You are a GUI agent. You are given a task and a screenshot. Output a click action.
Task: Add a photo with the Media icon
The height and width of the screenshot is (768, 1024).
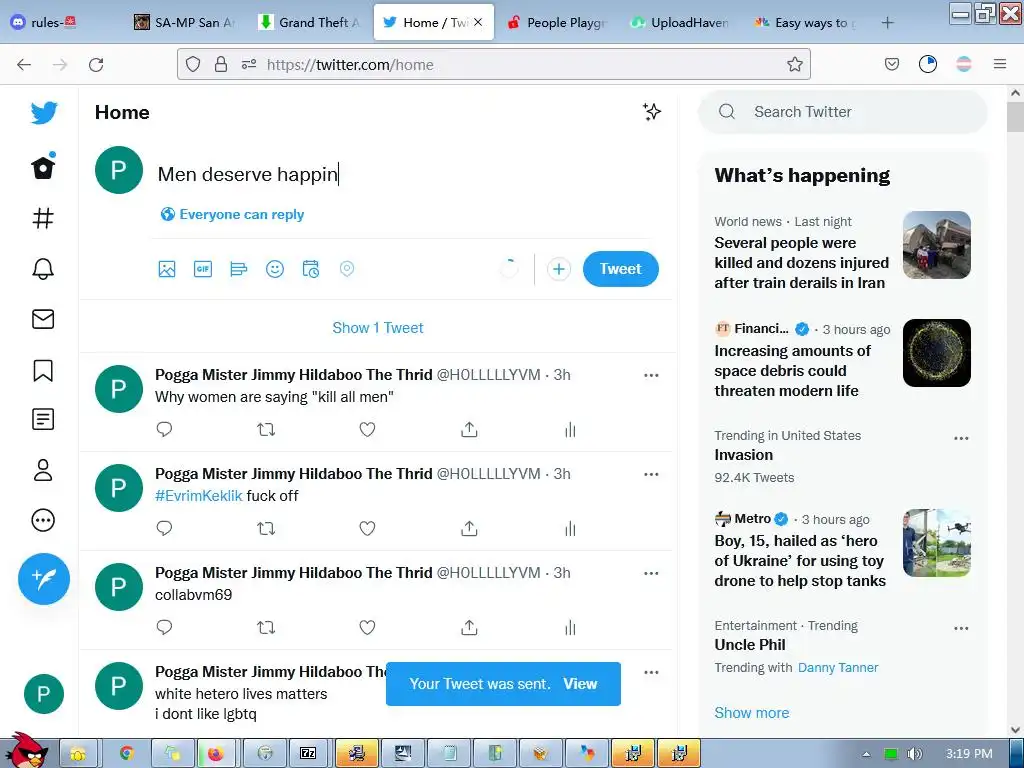tap(167, 268)
